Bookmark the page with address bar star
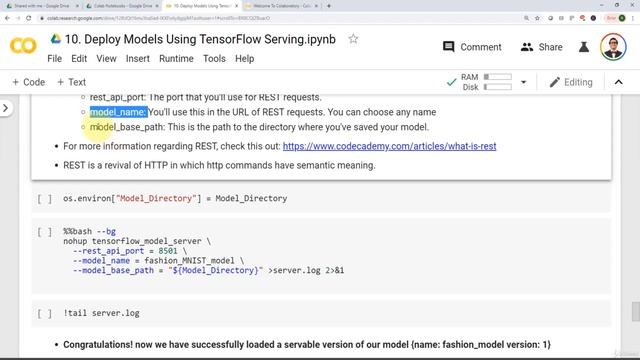The image size is (640, 360). (537, 18)
